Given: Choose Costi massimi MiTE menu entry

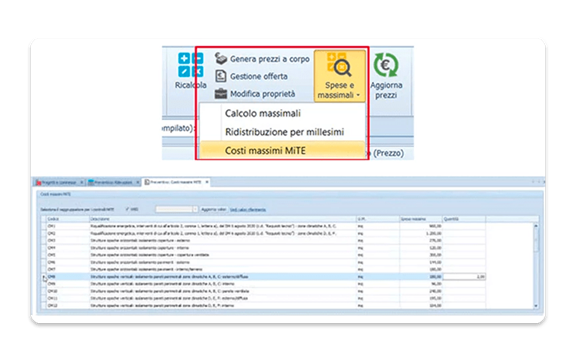Looking at the screenshot, I should point(265,151).
